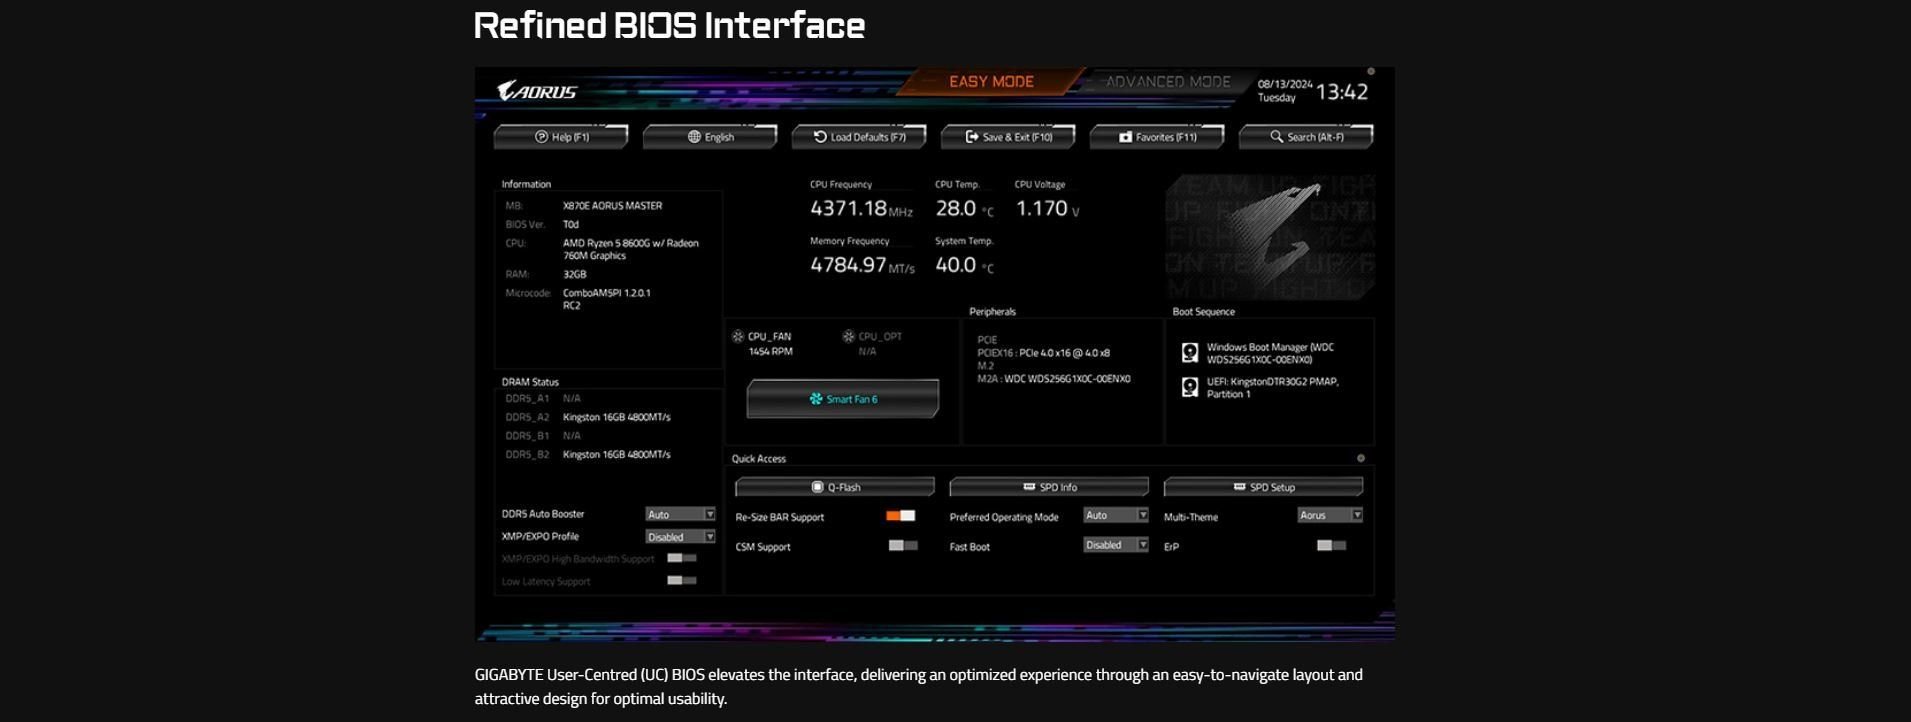Change language via English button
This screenshot has width=1911, height=722.
[x=710, y=137]
